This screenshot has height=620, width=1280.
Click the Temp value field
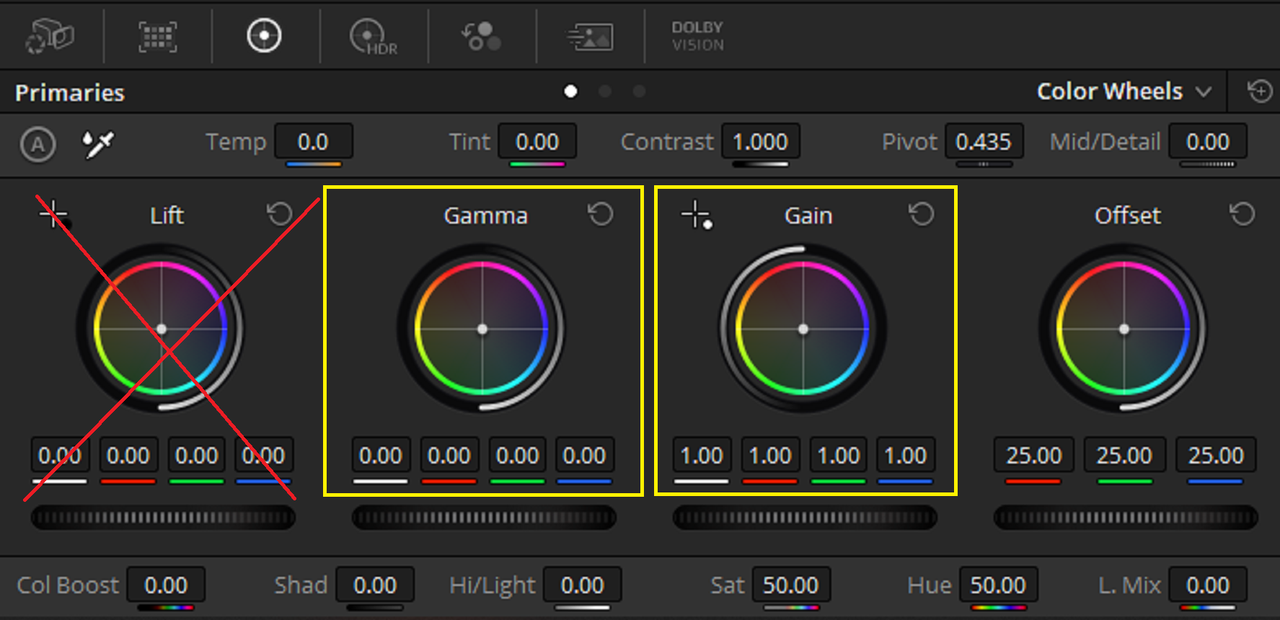(x=313, y=142)
